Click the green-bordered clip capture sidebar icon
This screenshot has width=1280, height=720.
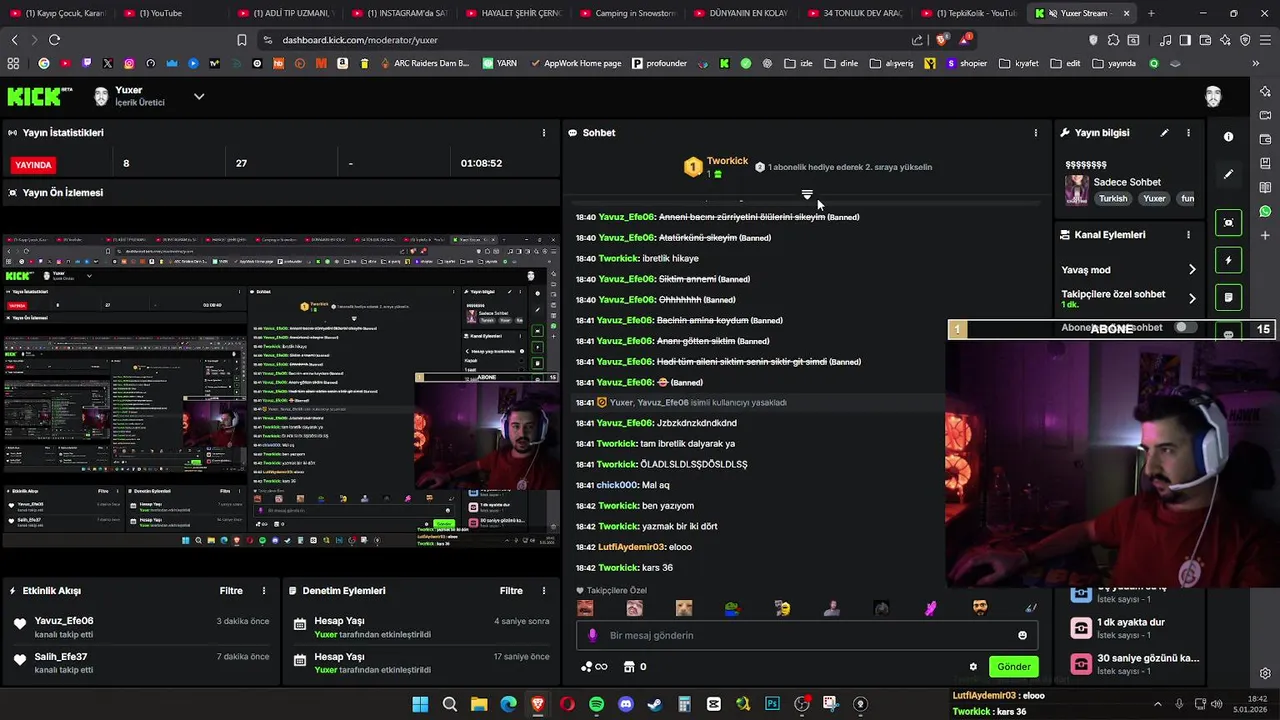click(1229, 222)
